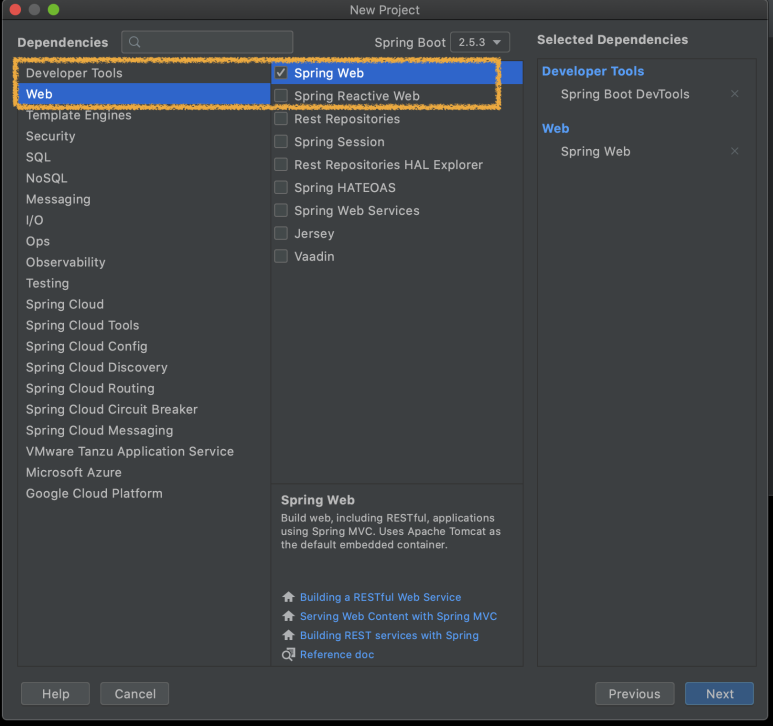773x726 pixels.
Task: Proceed with the Next button
Action: point(719,693)
